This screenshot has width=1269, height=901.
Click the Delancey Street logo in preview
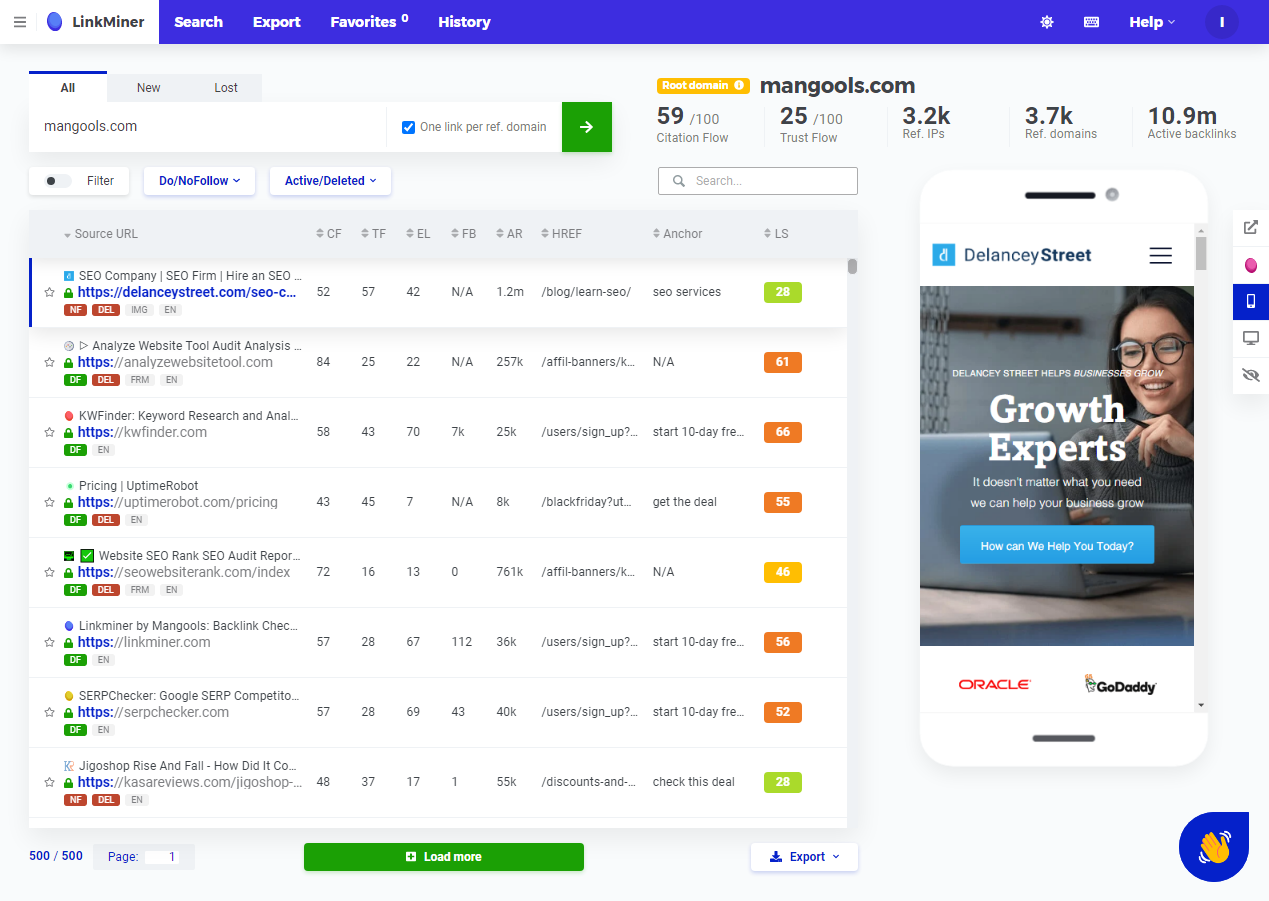point(1012,255)
